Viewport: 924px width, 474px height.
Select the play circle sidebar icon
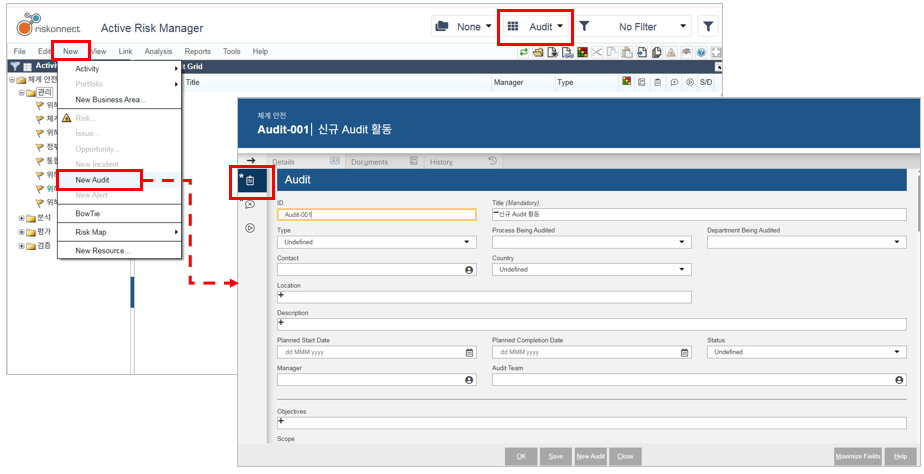250,228
